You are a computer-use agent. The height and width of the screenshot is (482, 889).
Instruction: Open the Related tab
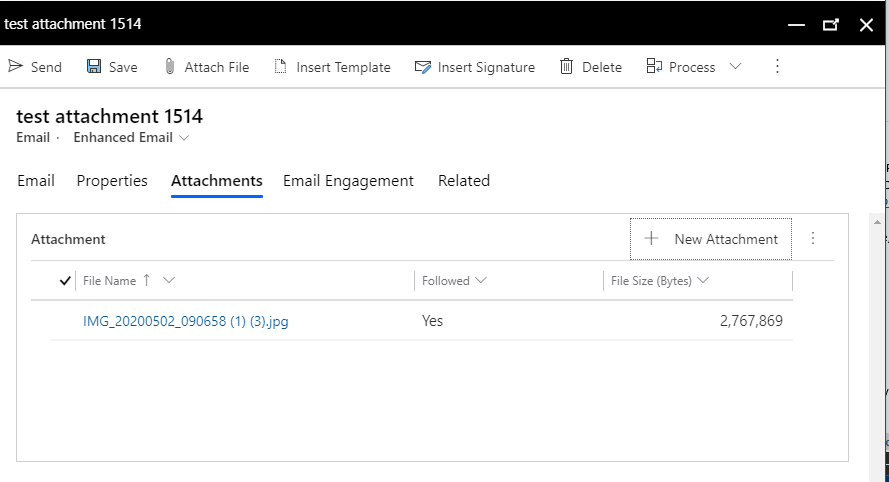pos(464,181)
